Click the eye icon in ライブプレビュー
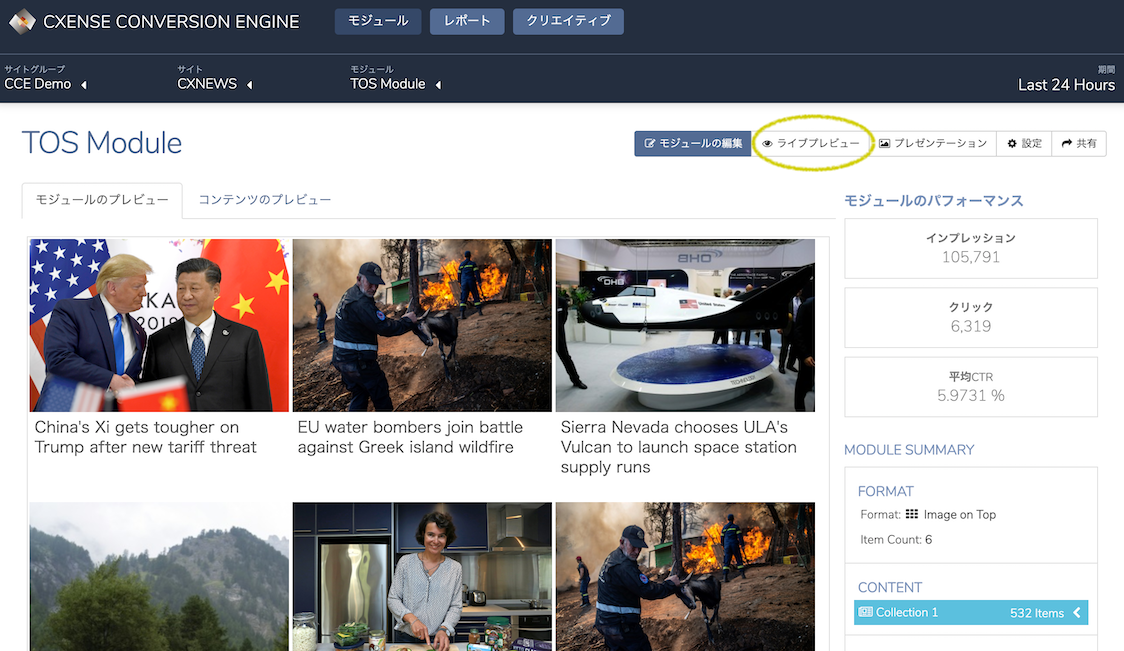 pos(767,143)
